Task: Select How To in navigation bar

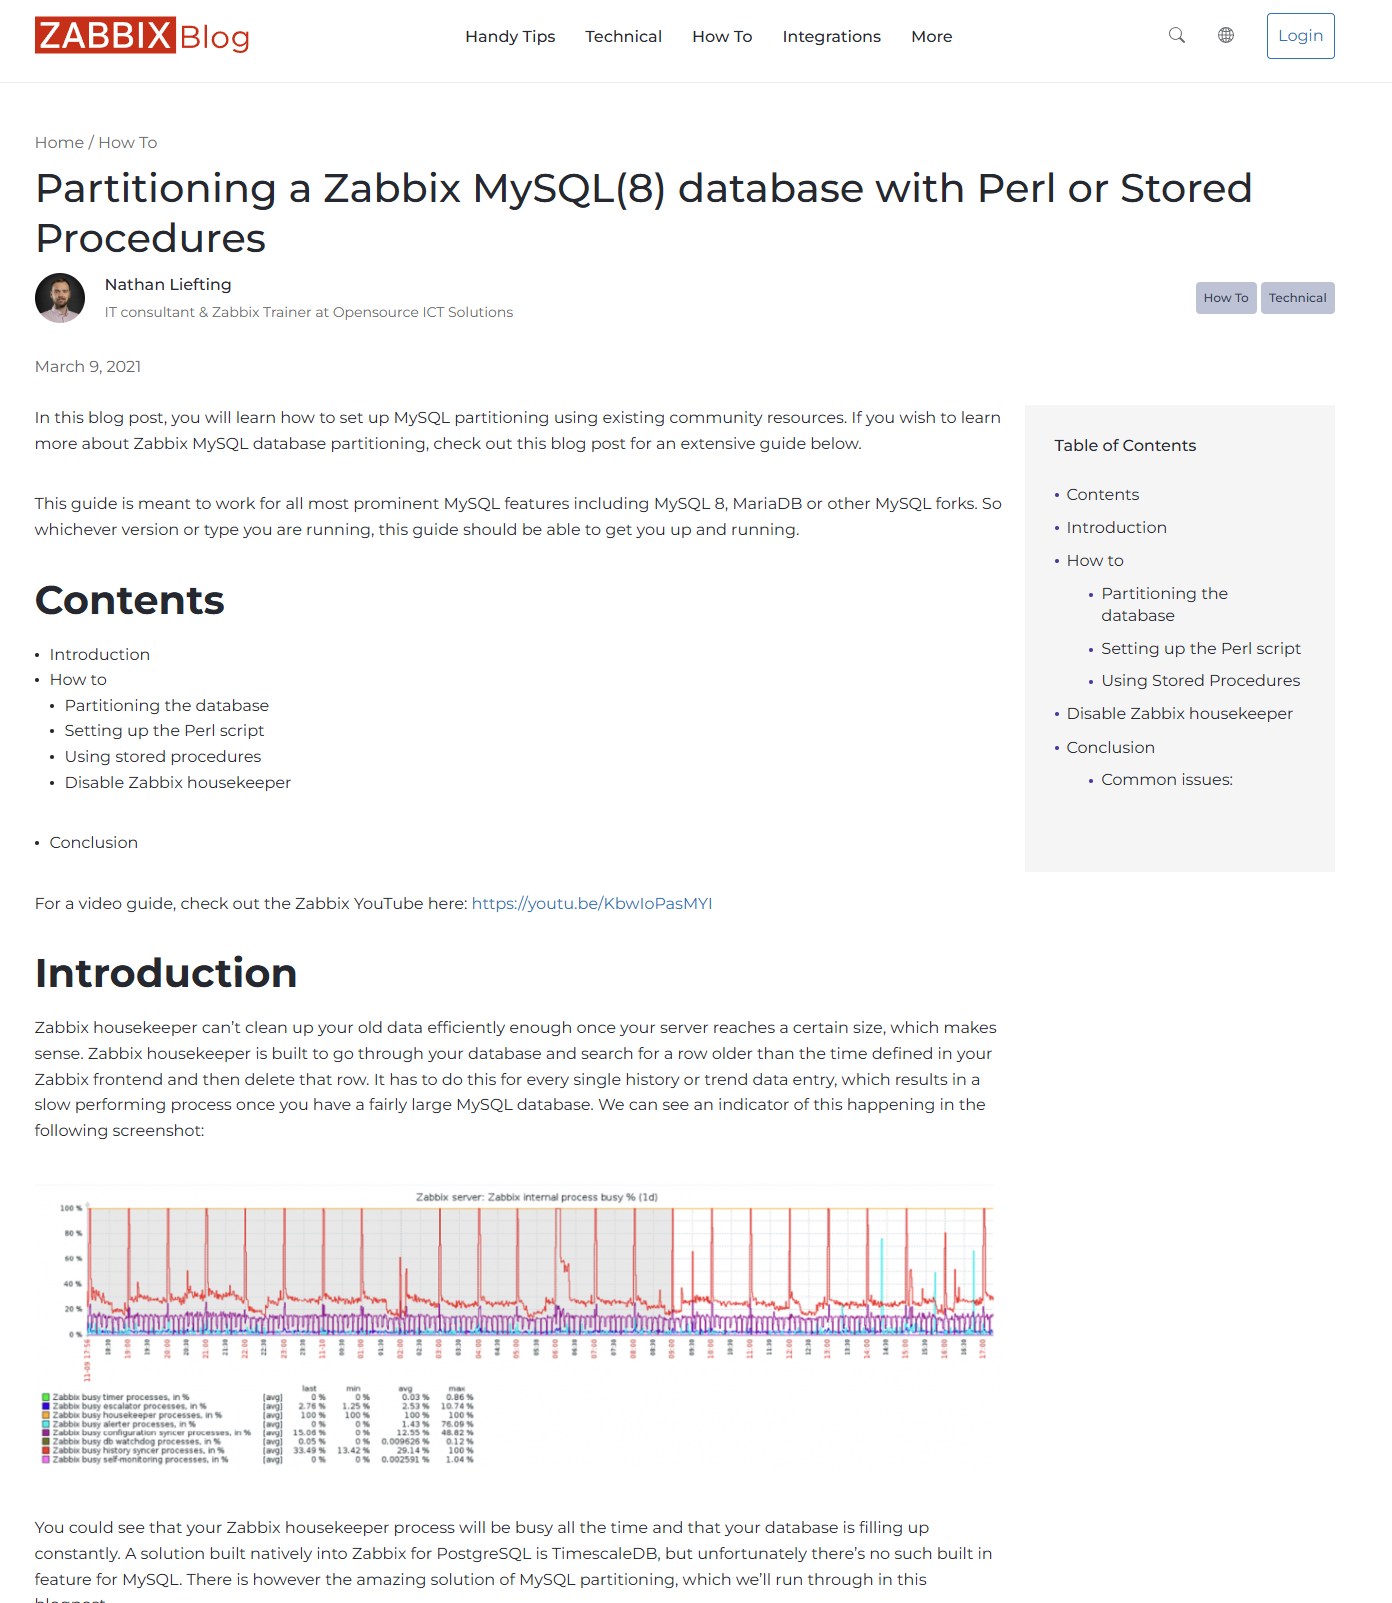Action: [722, 37]
